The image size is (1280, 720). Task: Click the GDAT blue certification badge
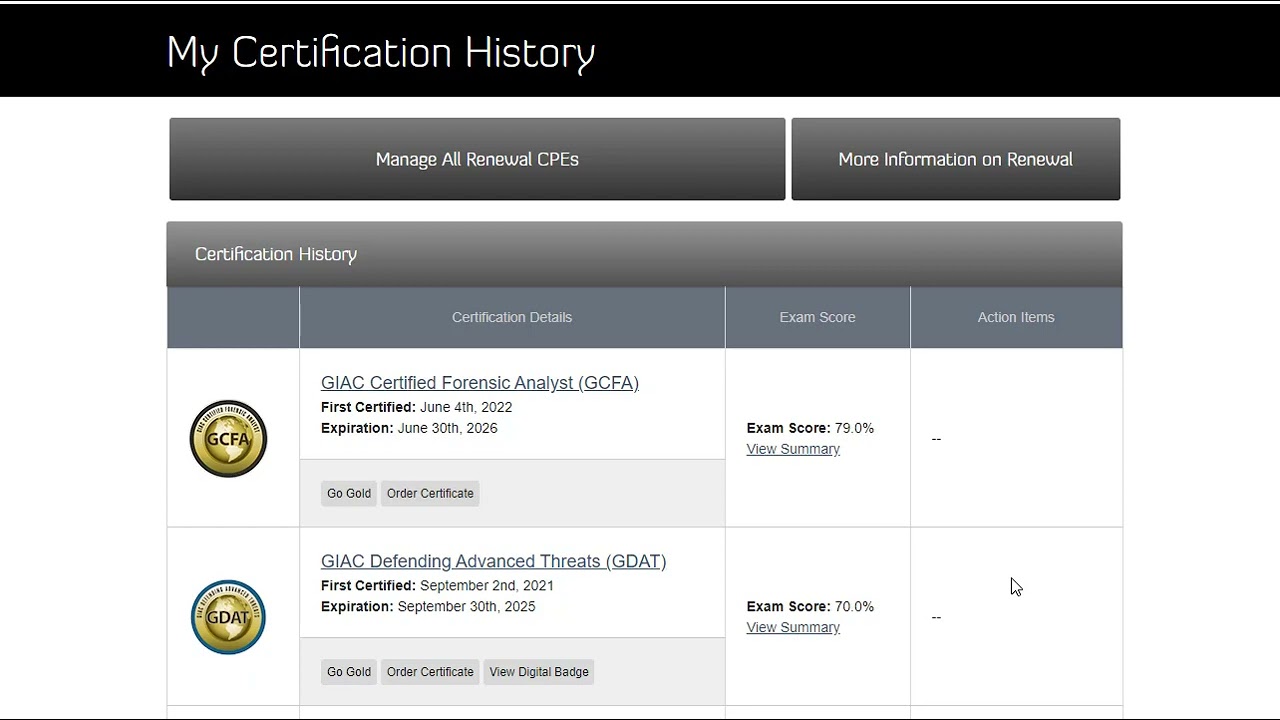pos(228,617)
